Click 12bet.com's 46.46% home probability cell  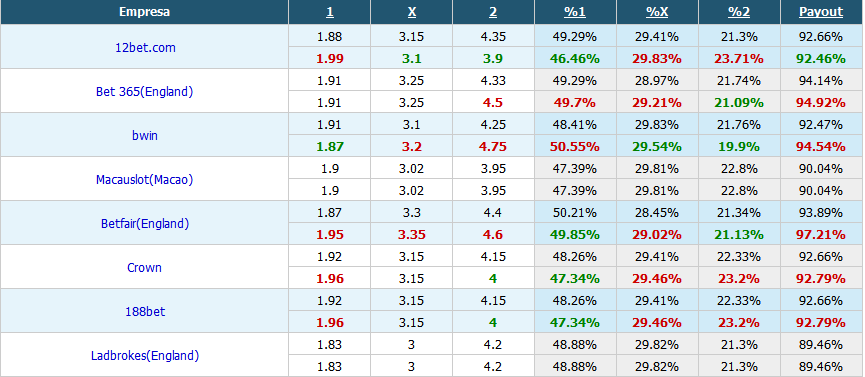click(x=575, y=59)
